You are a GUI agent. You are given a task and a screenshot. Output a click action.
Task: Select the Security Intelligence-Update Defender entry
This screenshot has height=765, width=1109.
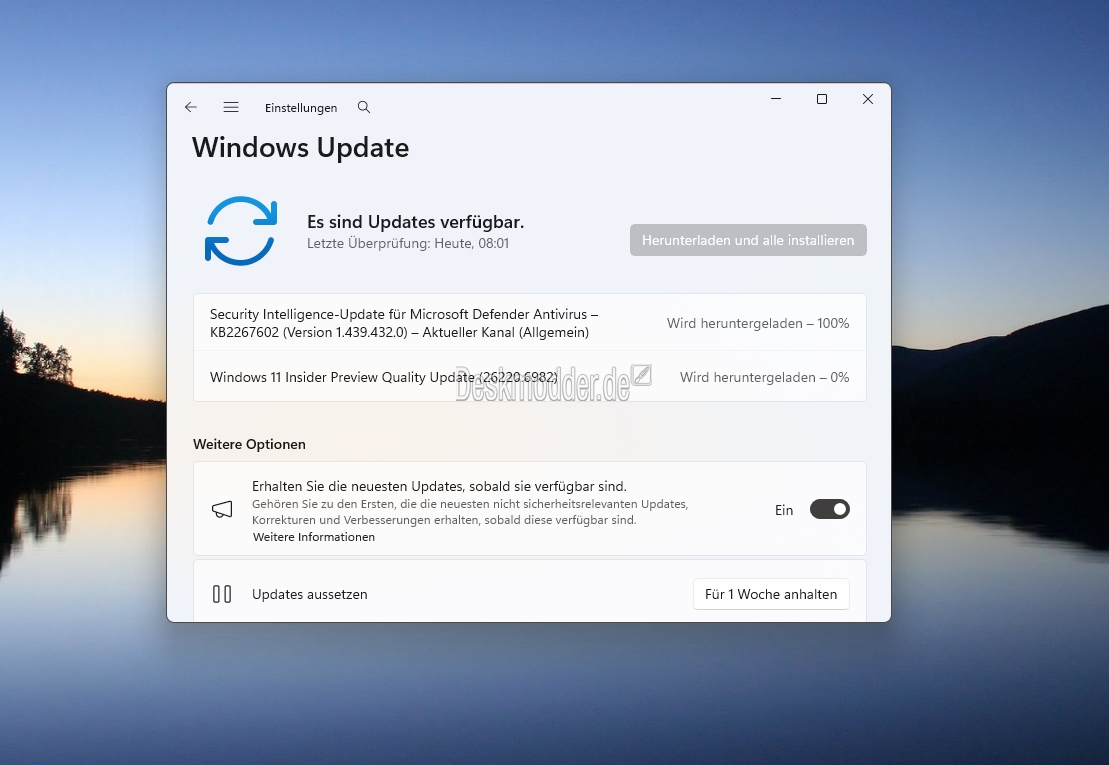pyautogui.click(x=404, y=323)
